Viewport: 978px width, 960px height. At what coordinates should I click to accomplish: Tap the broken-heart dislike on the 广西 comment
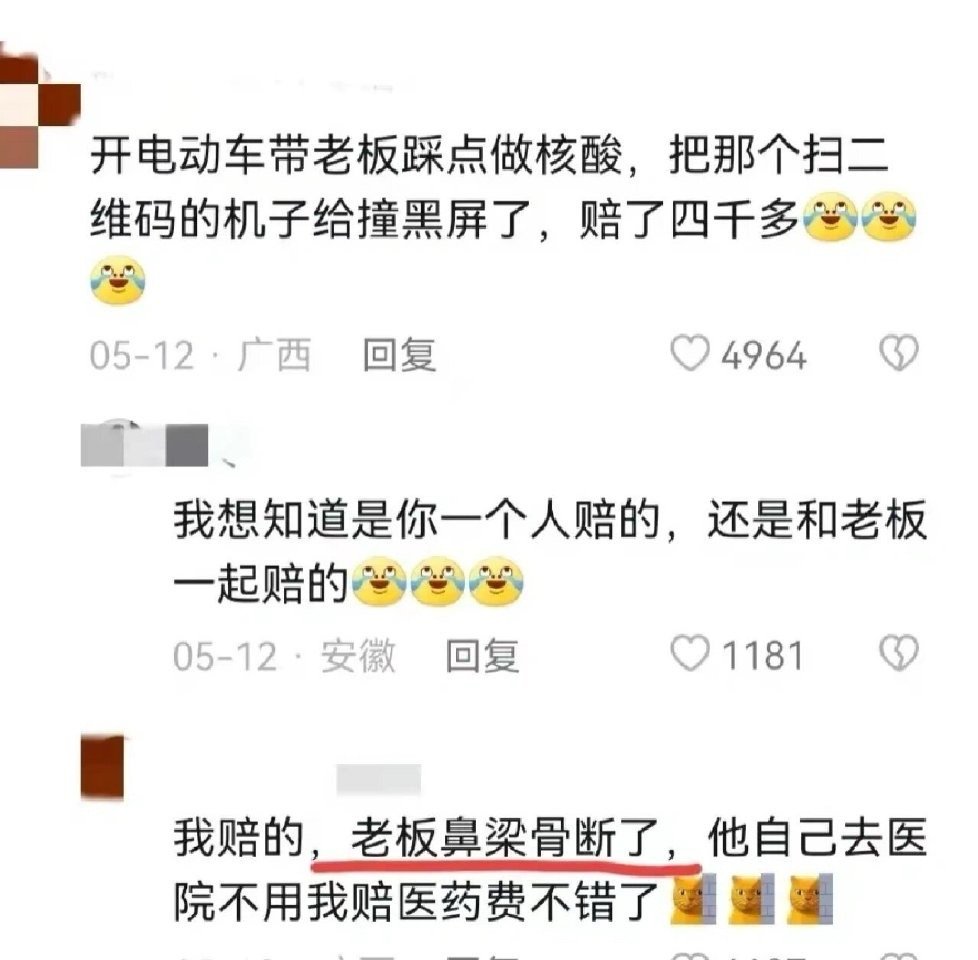pos(899,353)
